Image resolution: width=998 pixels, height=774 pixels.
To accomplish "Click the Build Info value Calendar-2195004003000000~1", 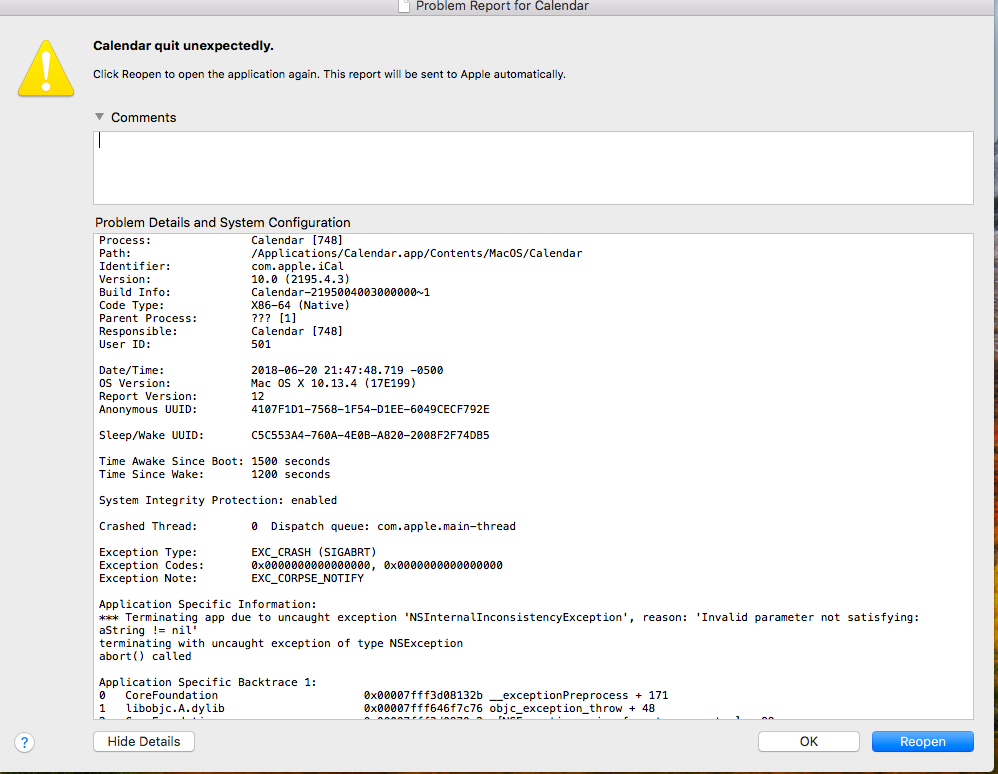I will point(341,292).
